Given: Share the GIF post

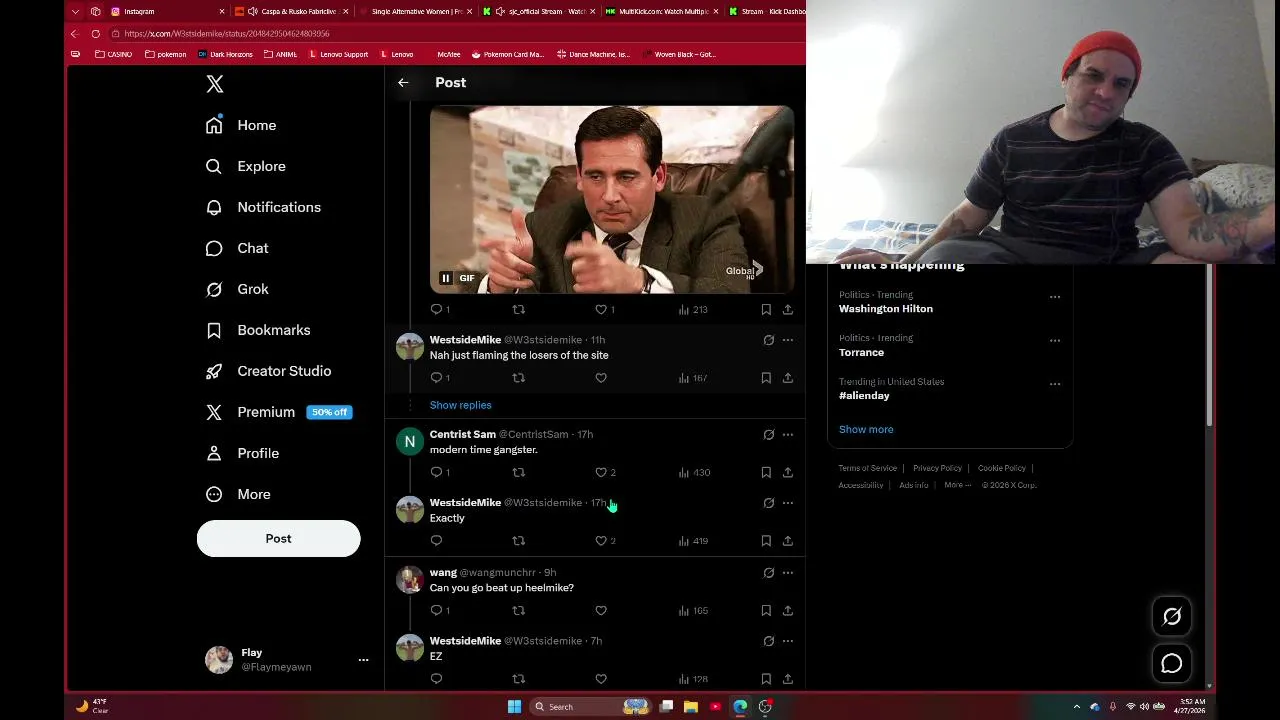Looking at the screenshot, I should pos(788,310).
